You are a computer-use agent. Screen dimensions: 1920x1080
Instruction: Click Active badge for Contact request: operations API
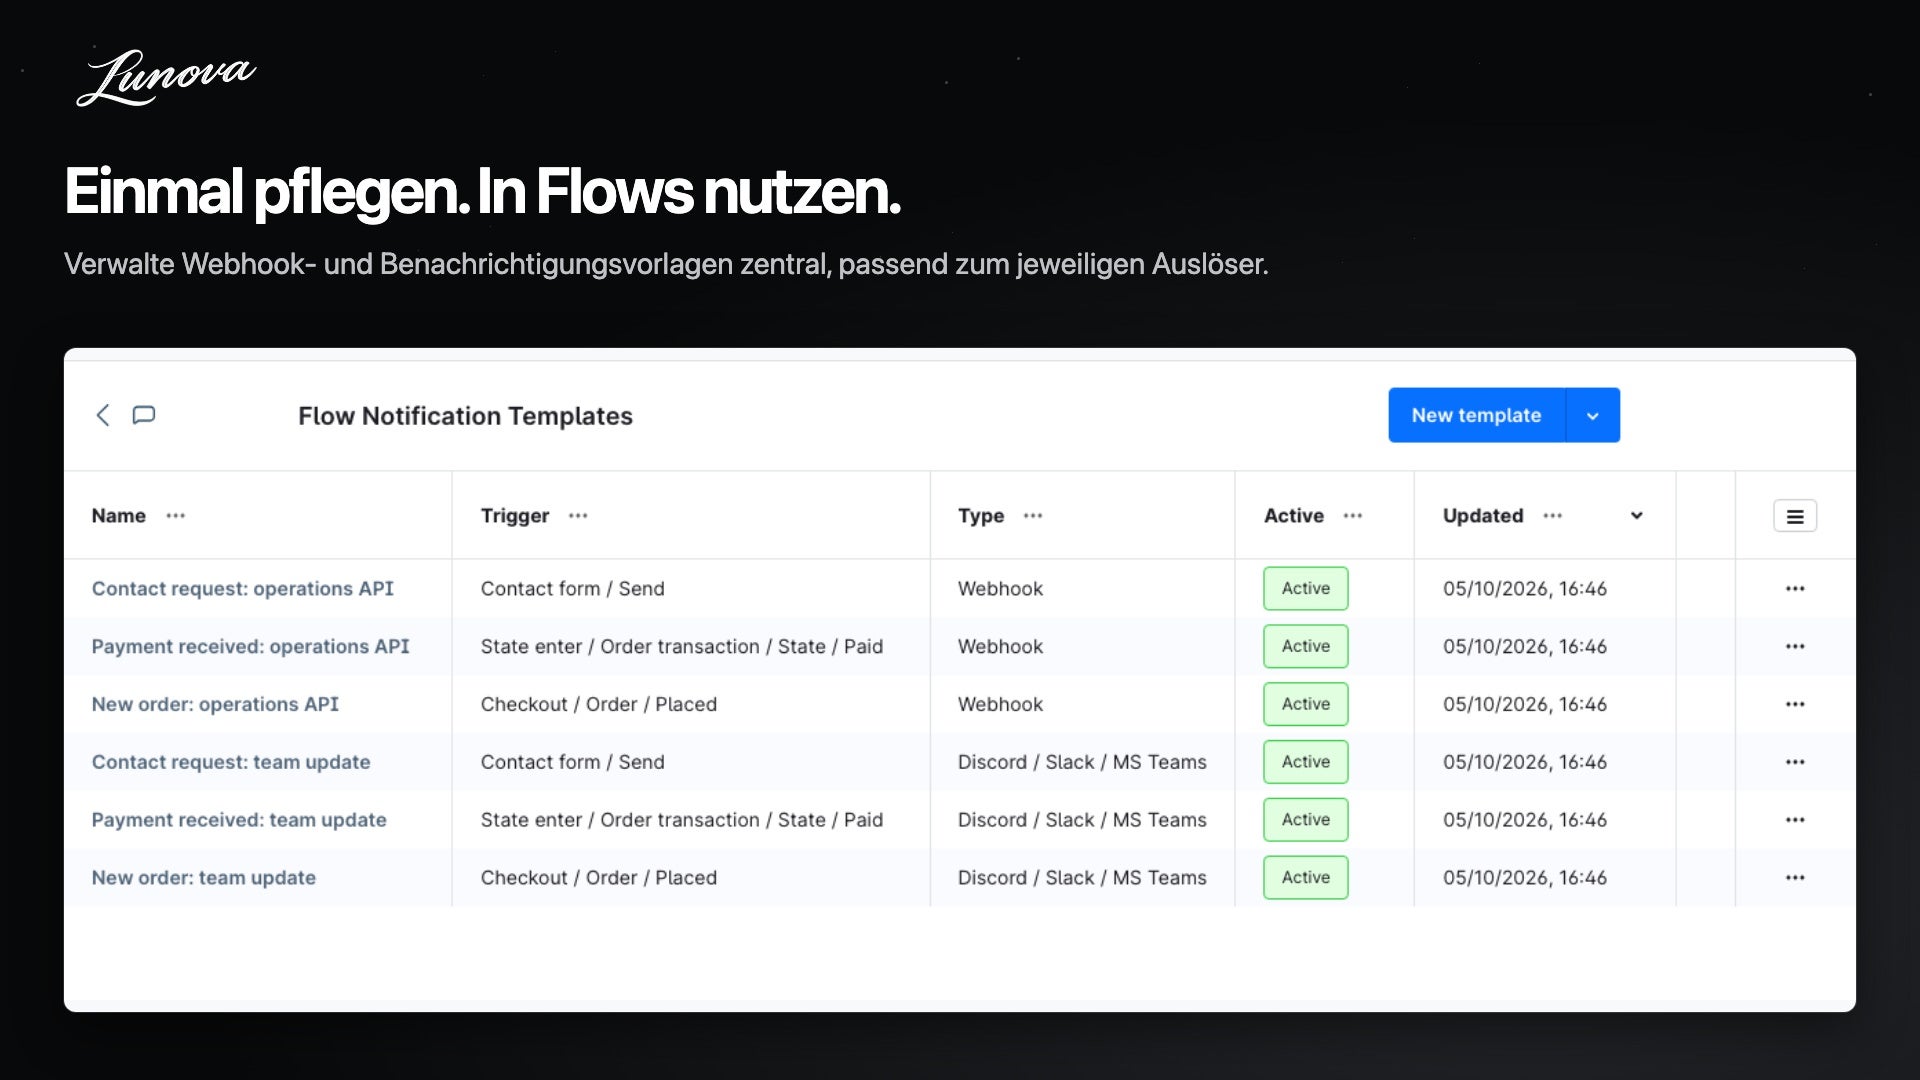tap(1306, 589)
